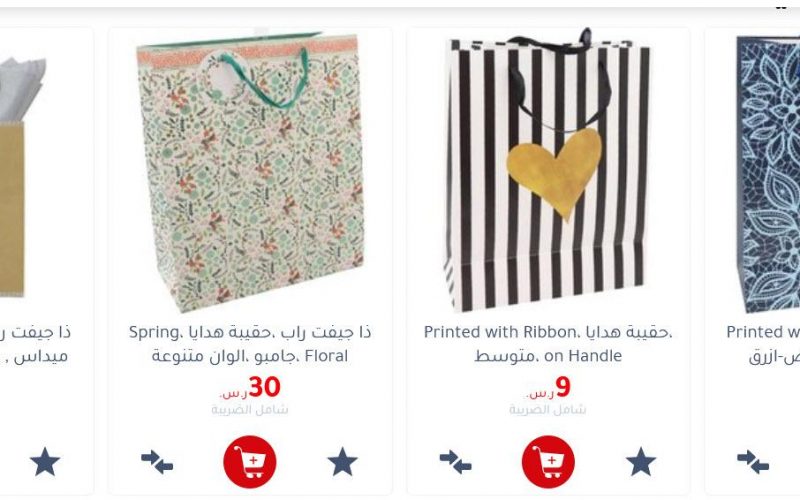Open partially visible gold bag title link
The width and height of the screenshot is (800, 500).
tap(35, 344)
